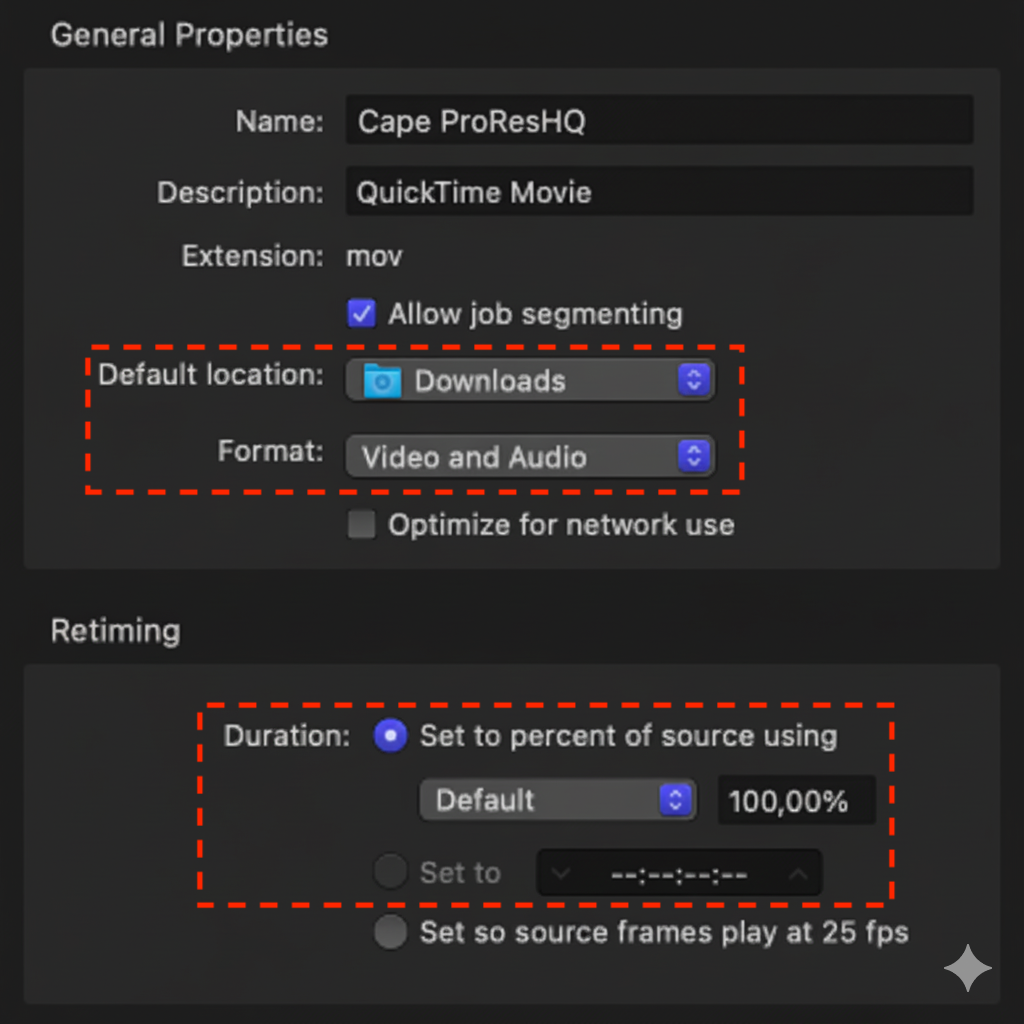Click the Default location popup chevron icon

694,380
